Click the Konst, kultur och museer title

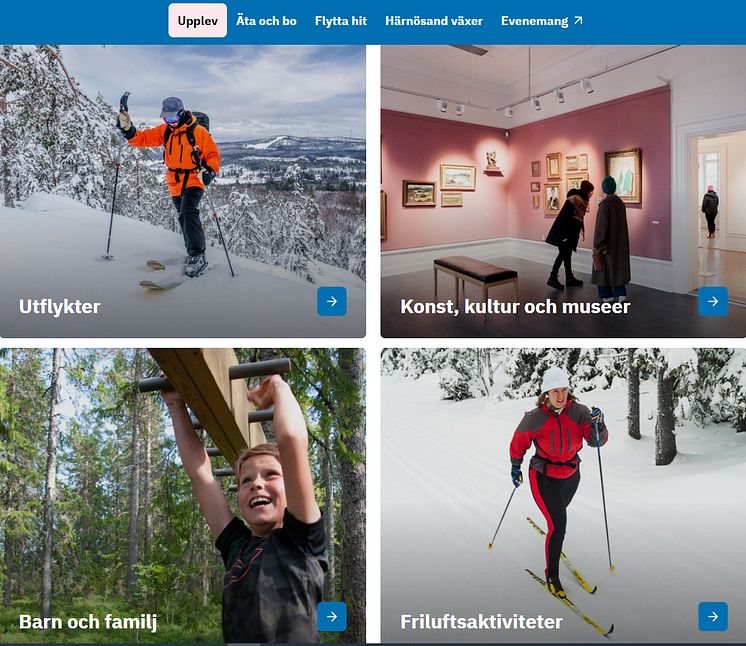[515, 307]
